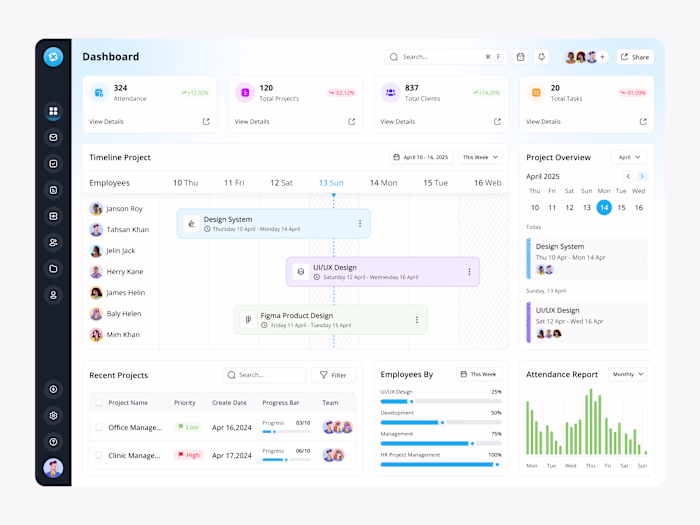The image size is (700, 525).
Task: Adjust the Development 50% slider
Action: tap(442, 422)
